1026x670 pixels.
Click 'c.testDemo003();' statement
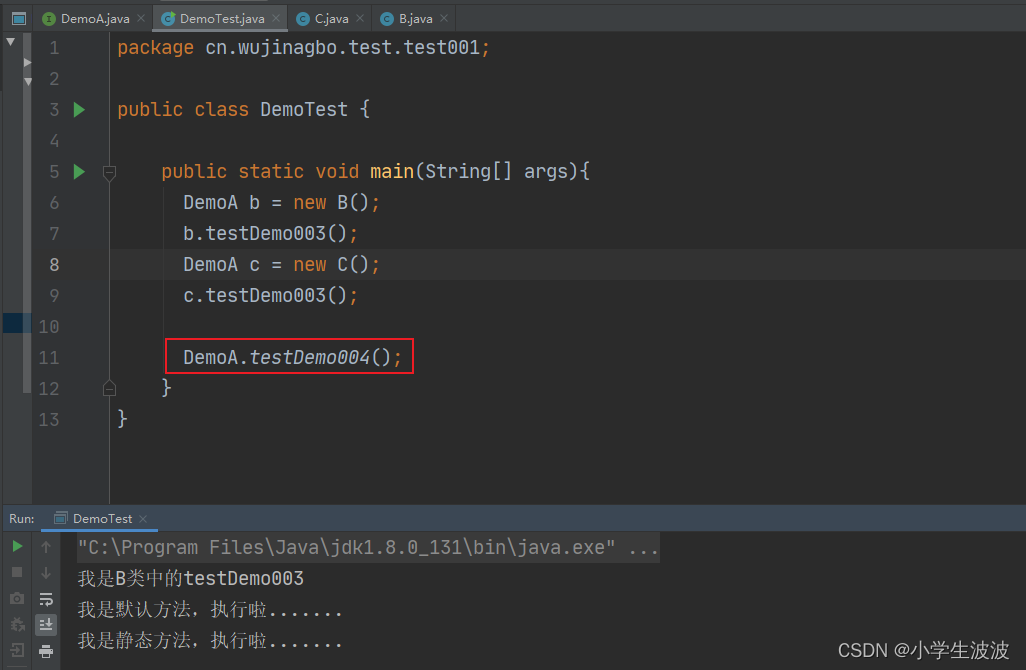pyautogui.click(x=270, y=296)
